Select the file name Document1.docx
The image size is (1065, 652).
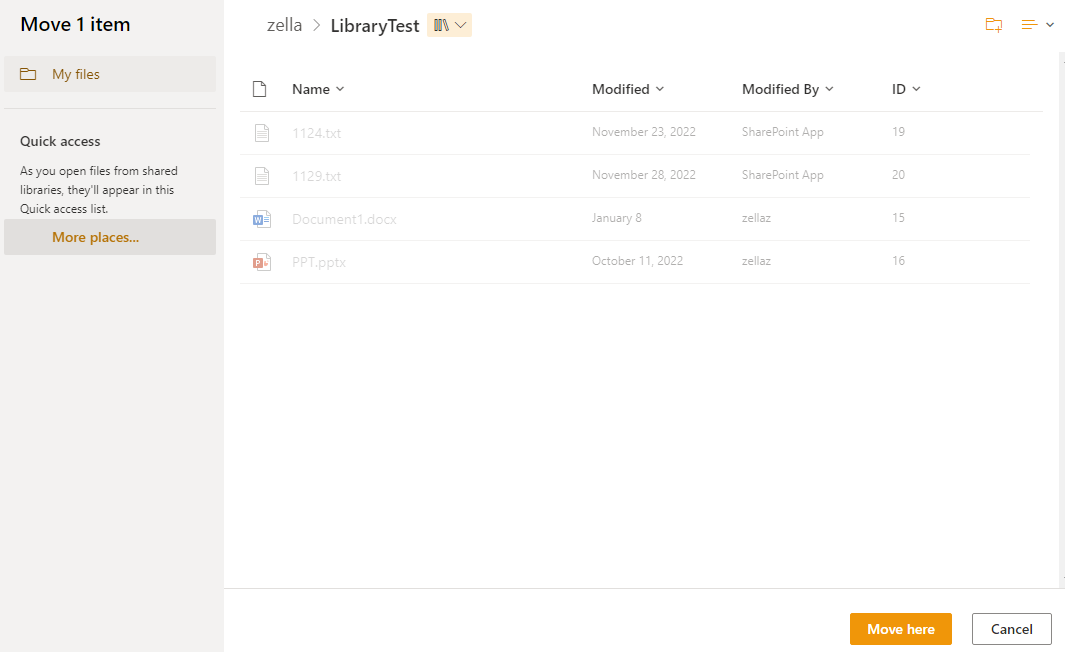coord(344,219)
